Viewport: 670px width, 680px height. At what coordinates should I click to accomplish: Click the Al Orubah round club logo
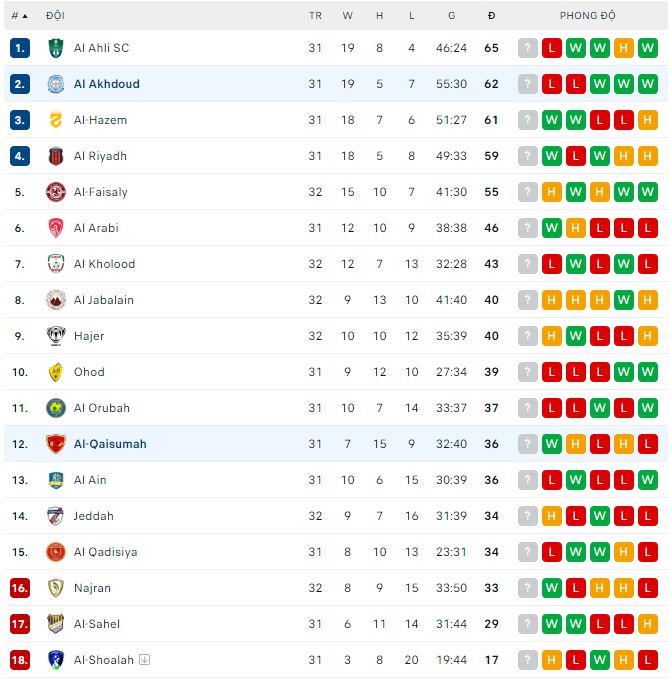click(x=56, y=408)
